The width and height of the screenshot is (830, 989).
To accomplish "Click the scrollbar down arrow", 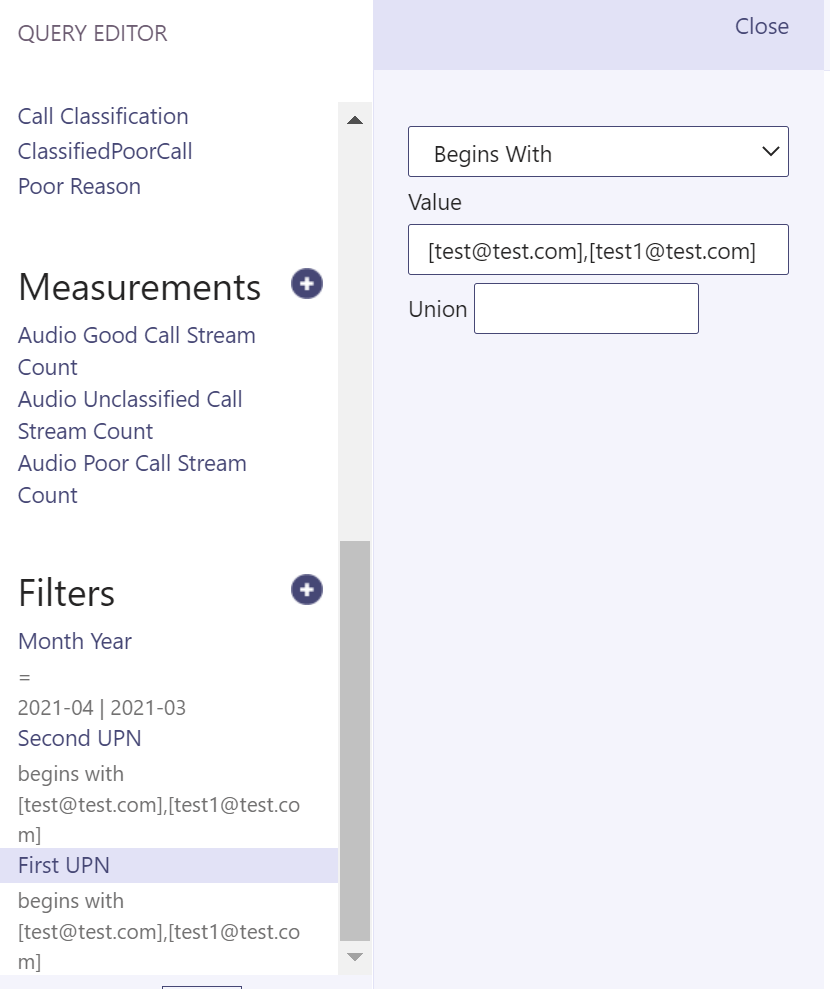I will (355, 957).
